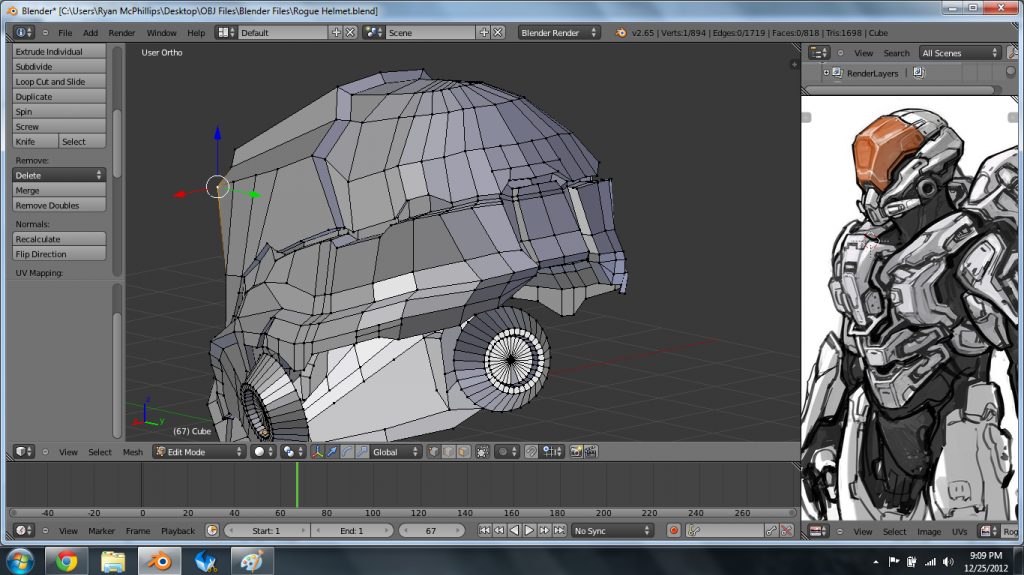Open the Info editor type selector
This screenshot has width=1024, height=575.
23,33
